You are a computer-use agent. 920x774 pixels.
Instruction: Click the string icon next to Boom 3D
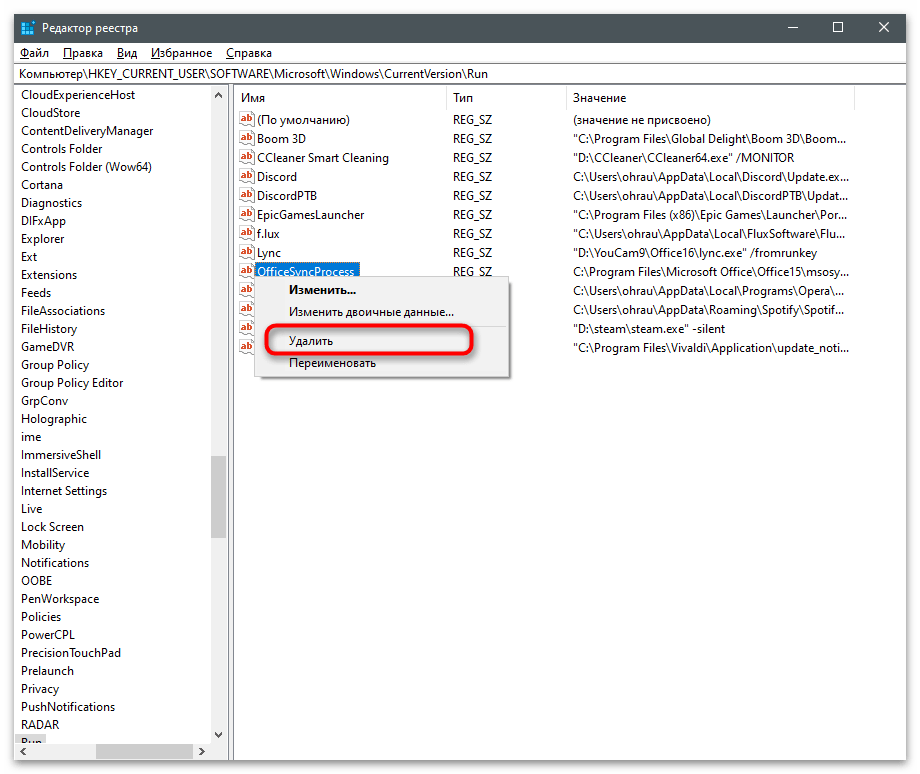click(247, 139)
